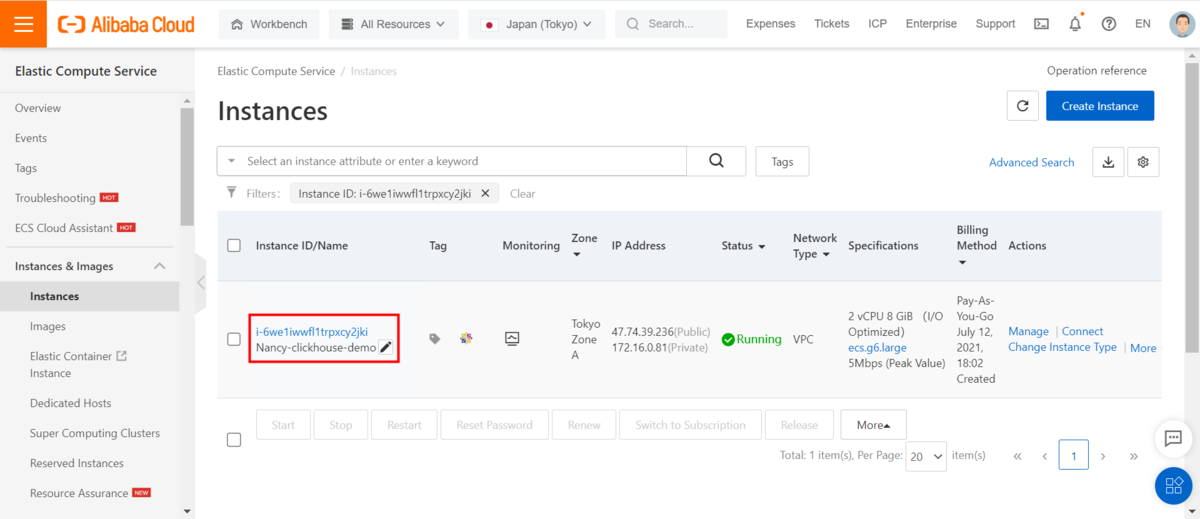Filter by Network Type dropdown
The image size is (1200, 519).
coord(826,254)
